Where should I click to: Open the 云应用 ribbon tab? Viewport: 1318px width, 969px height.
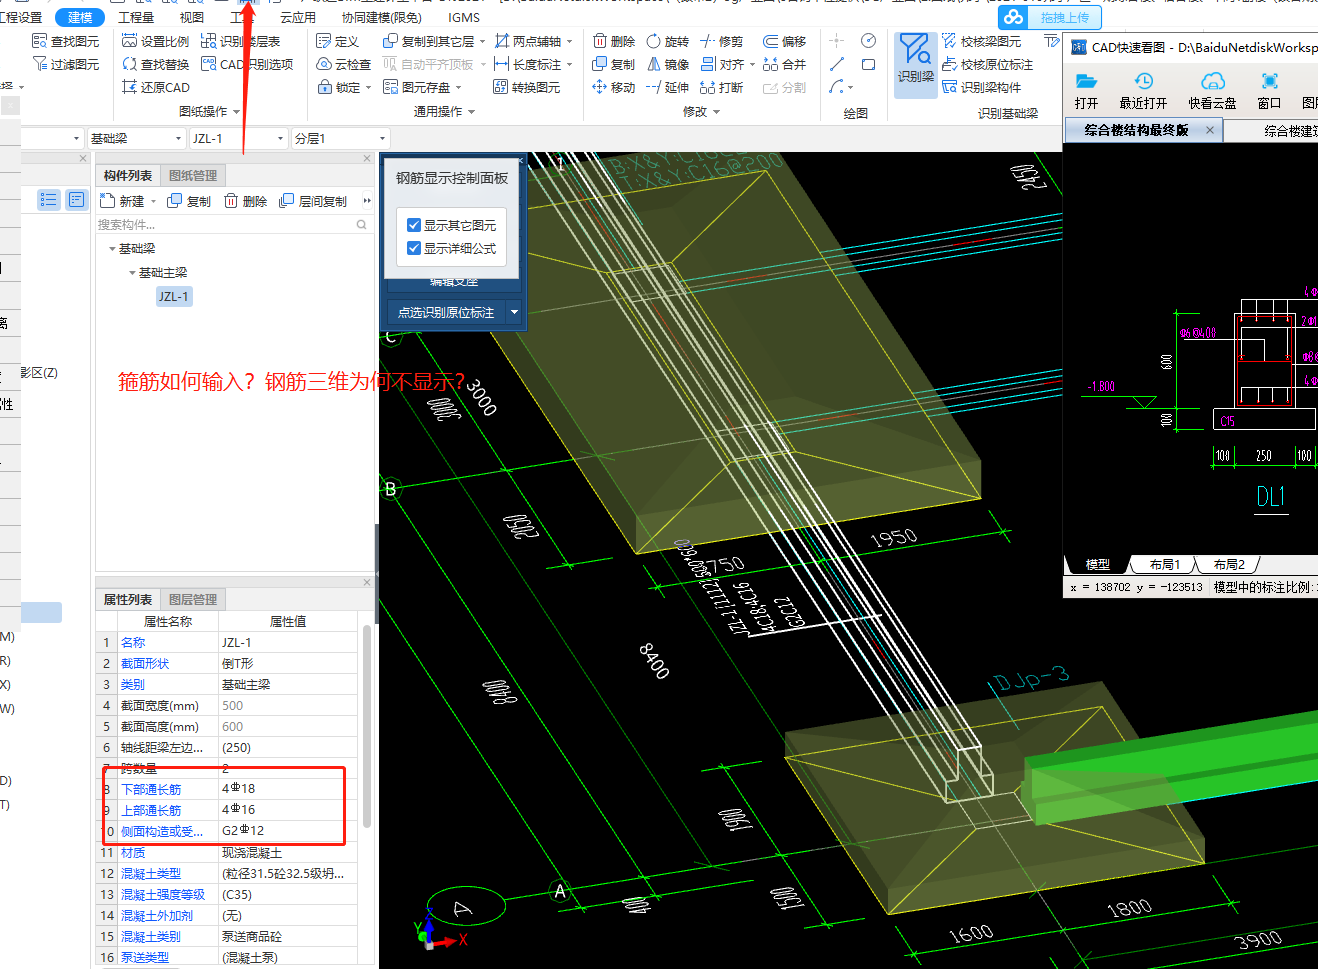click(x=298, y=17)
